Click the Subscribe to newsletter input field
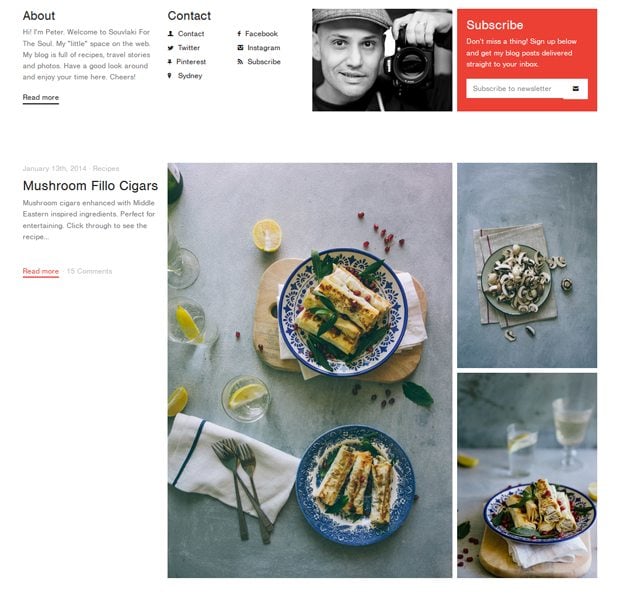This screenshot has height=595, width=620. click(517, 89)
